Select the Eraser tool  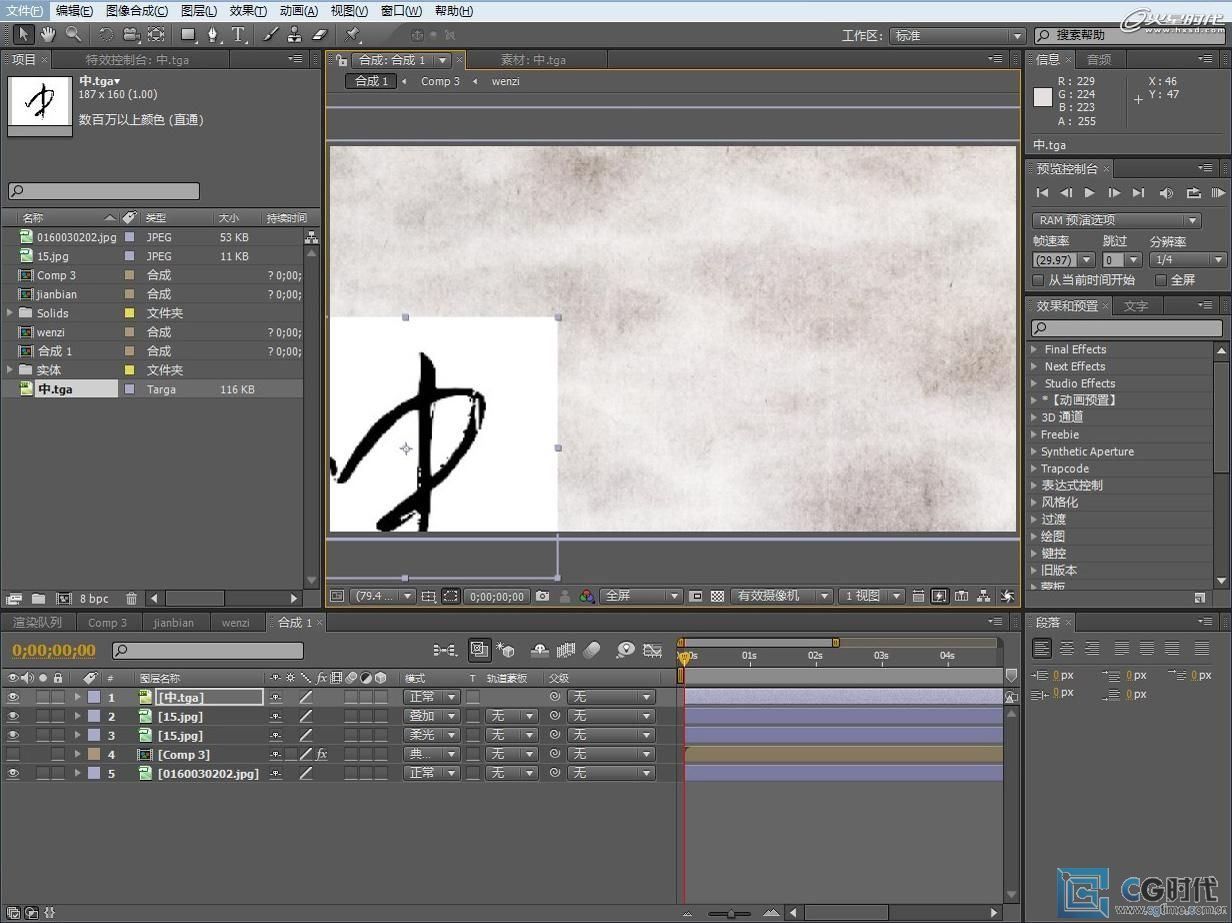tap(319, 34)
